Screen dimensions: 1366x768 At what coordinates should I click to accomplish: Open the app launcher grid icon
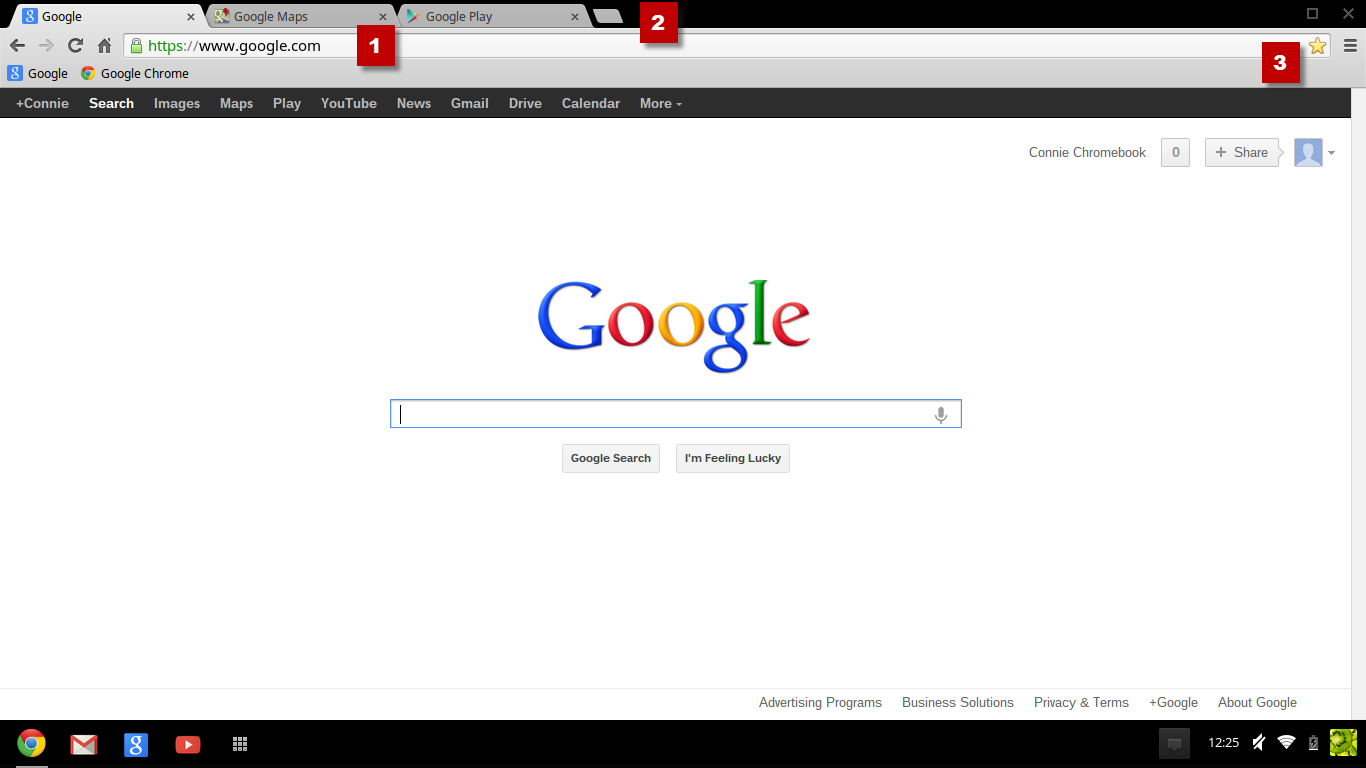click(240, 744)
